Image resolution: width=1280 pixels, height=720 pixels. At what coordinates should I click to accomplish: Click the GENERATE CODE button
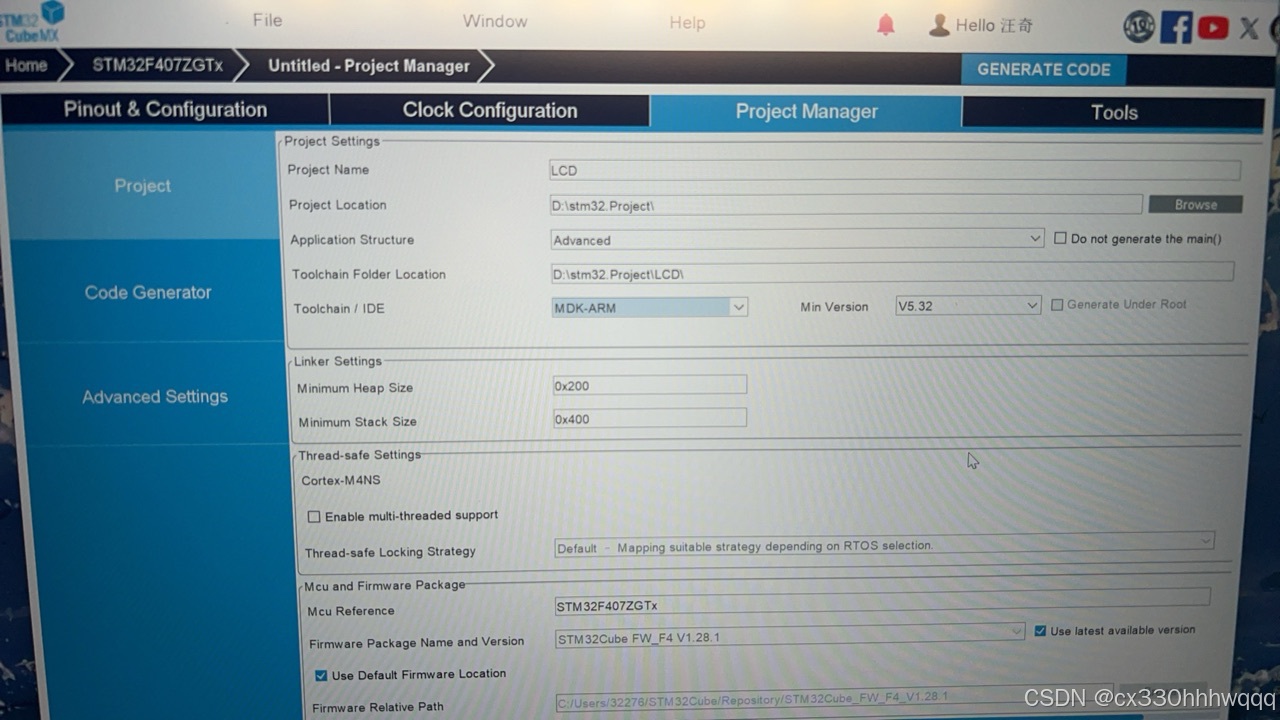point(1044,69)
